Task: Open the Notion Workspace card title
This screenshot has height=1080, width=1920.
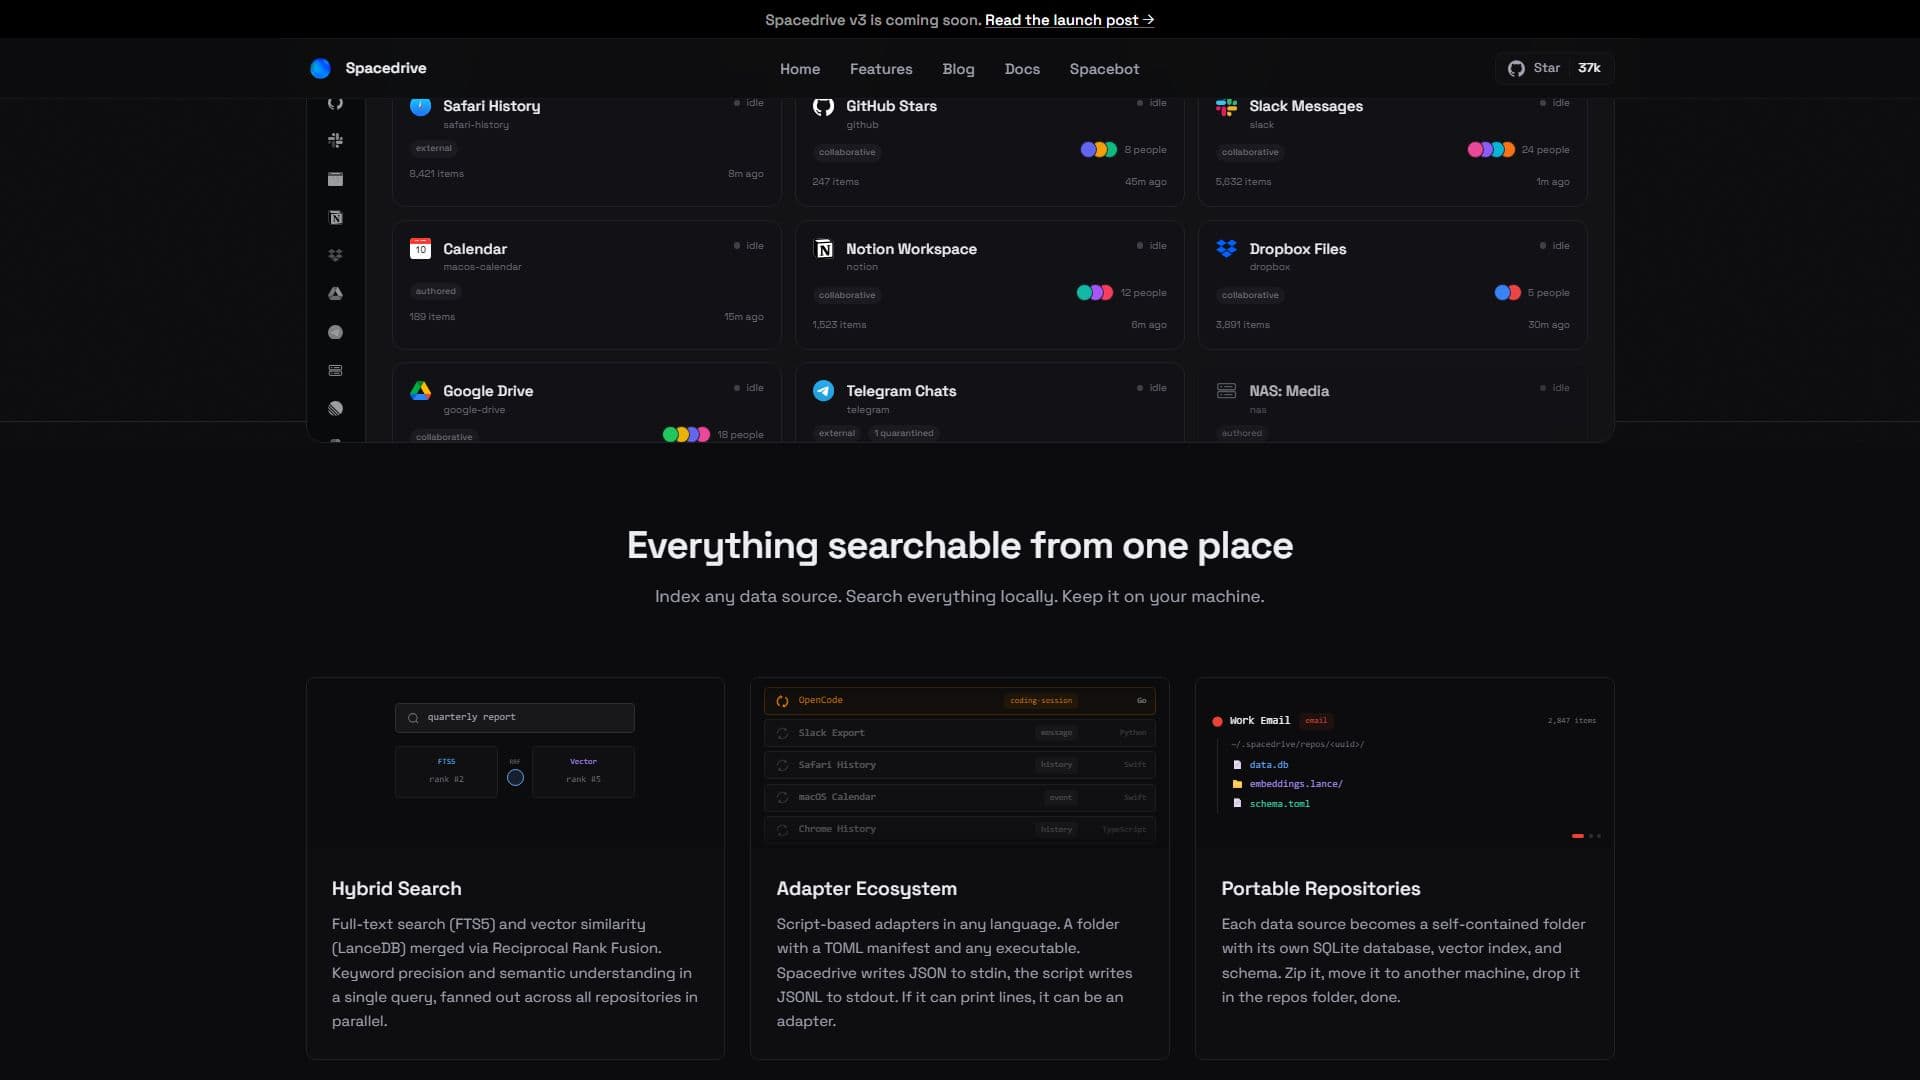Action: point(911,249)
